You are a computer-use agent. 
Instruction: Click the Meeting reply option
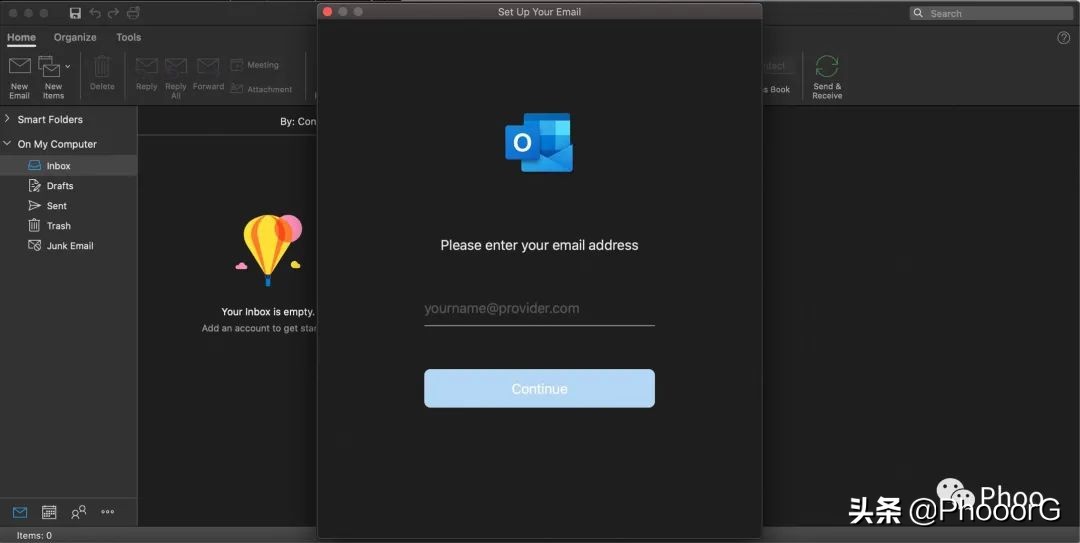click(x=255, y=65)
